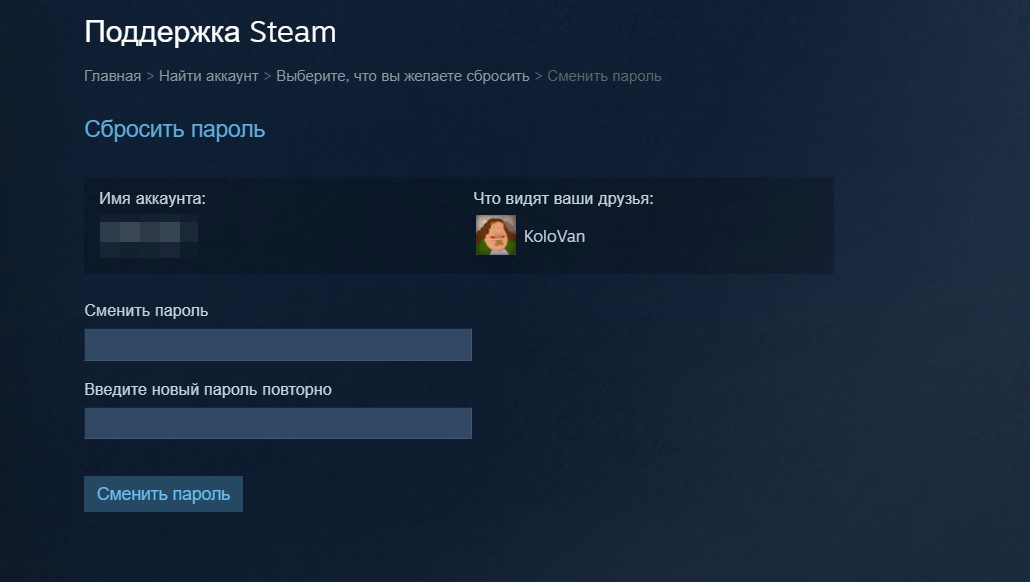This screenshot has height=582, width=1030.
Task: Focus the Введите новый пароль повторно field
Action: point(278,423)
